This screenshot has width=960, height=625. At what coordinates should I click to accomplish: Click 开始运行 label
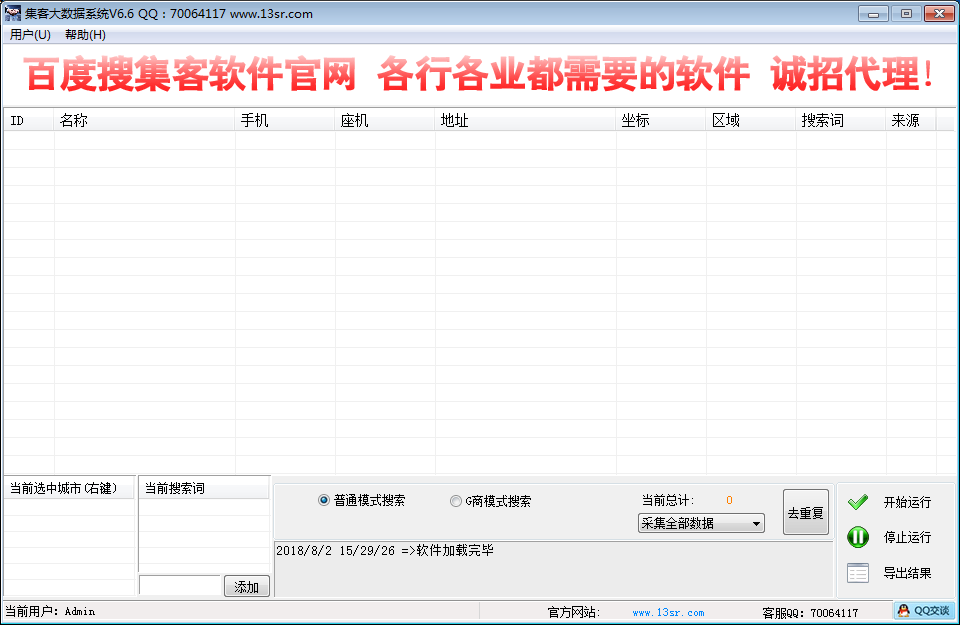[907, 502]
